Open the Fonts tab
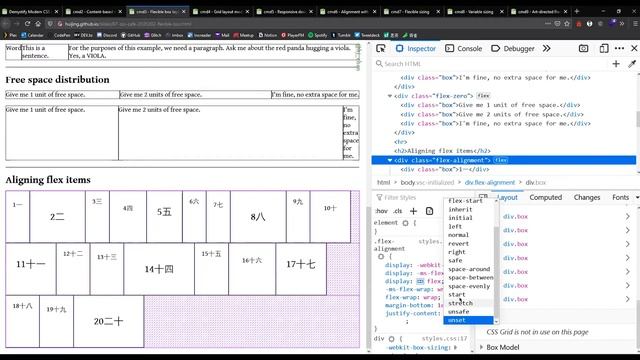The height and width of the screenshot is (360, 640). pos(620,198)
